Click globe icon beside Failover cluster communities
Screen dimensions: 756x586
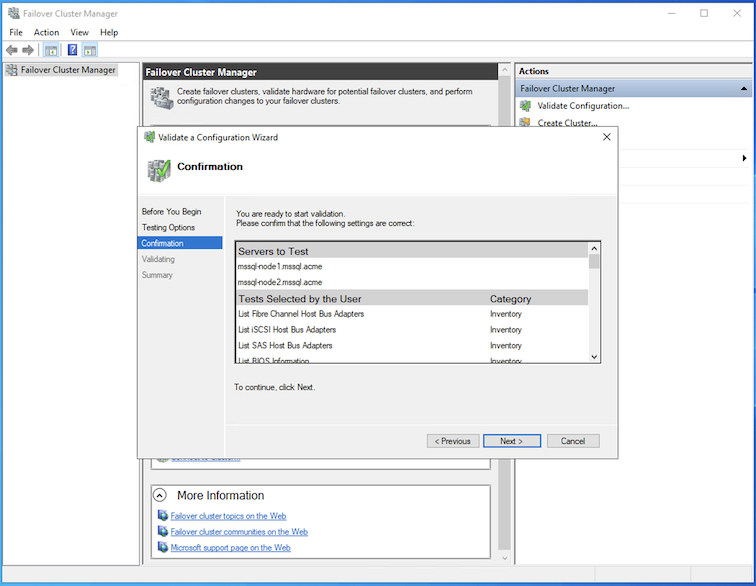(x=163, y=531)
